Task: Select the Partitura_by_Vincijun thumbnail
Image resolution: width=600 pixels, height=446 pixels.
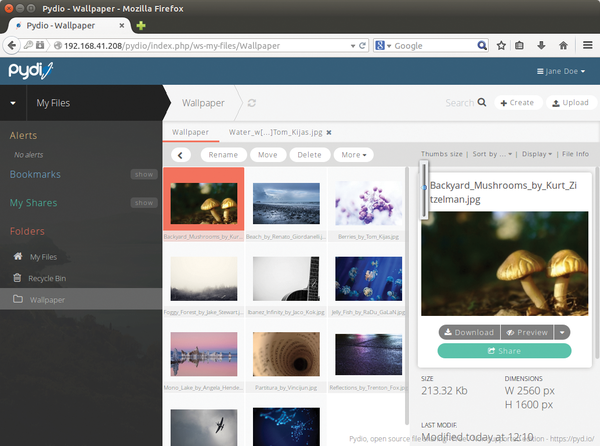Action: coord(286,354)
